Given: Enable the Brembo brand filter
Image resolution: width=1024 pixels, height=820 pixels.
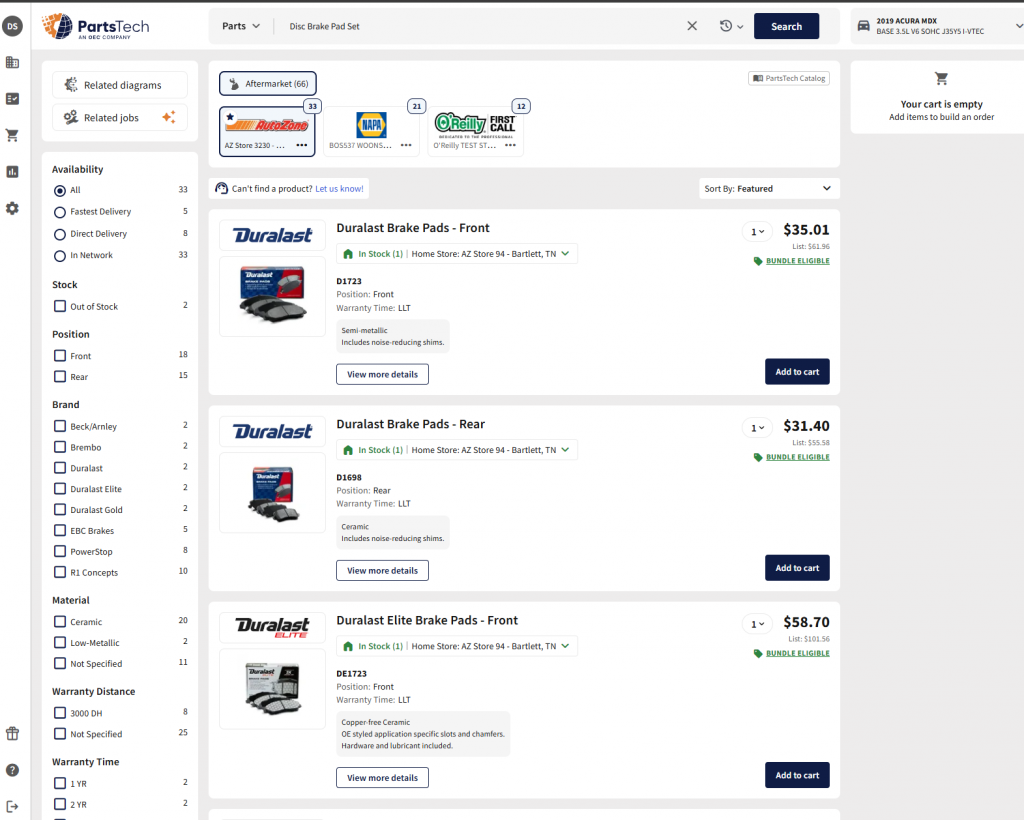Looking at the screenshot, I should pyautogui.click(x=60, y=447).
